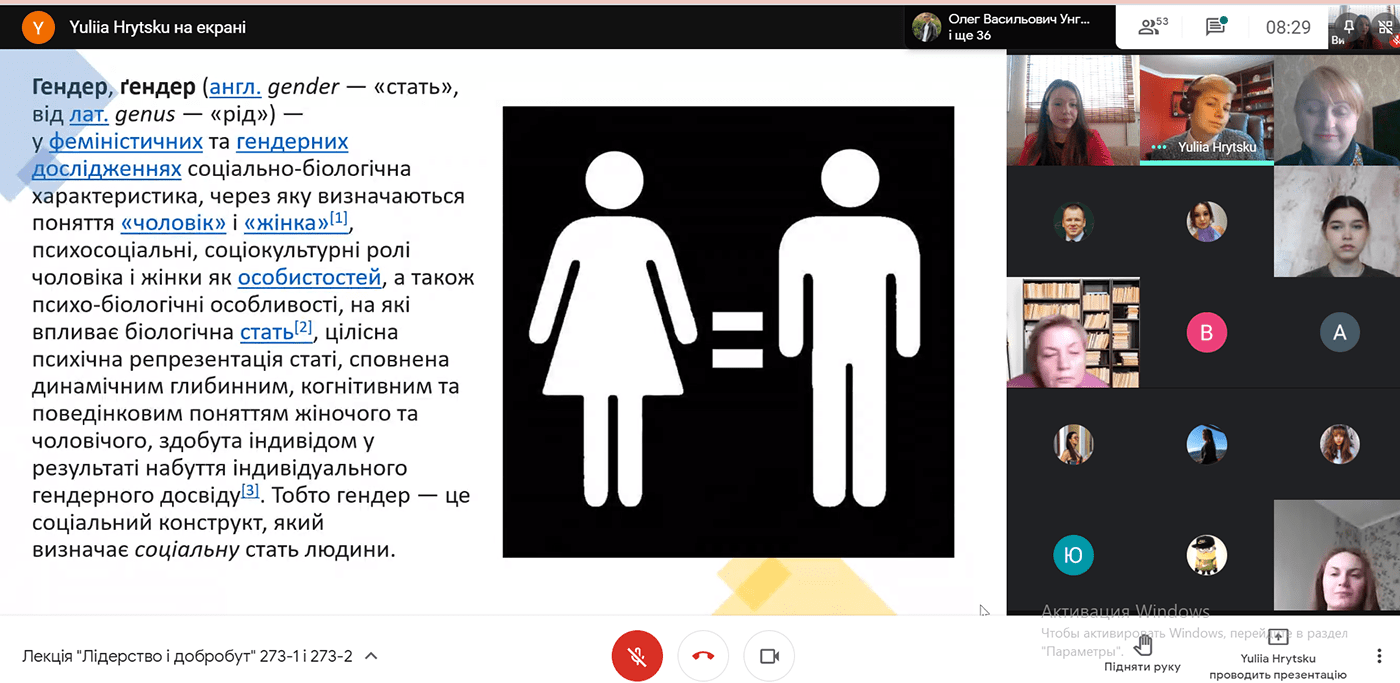Pin your self-view thumbnail

(x=1349, y=25)
